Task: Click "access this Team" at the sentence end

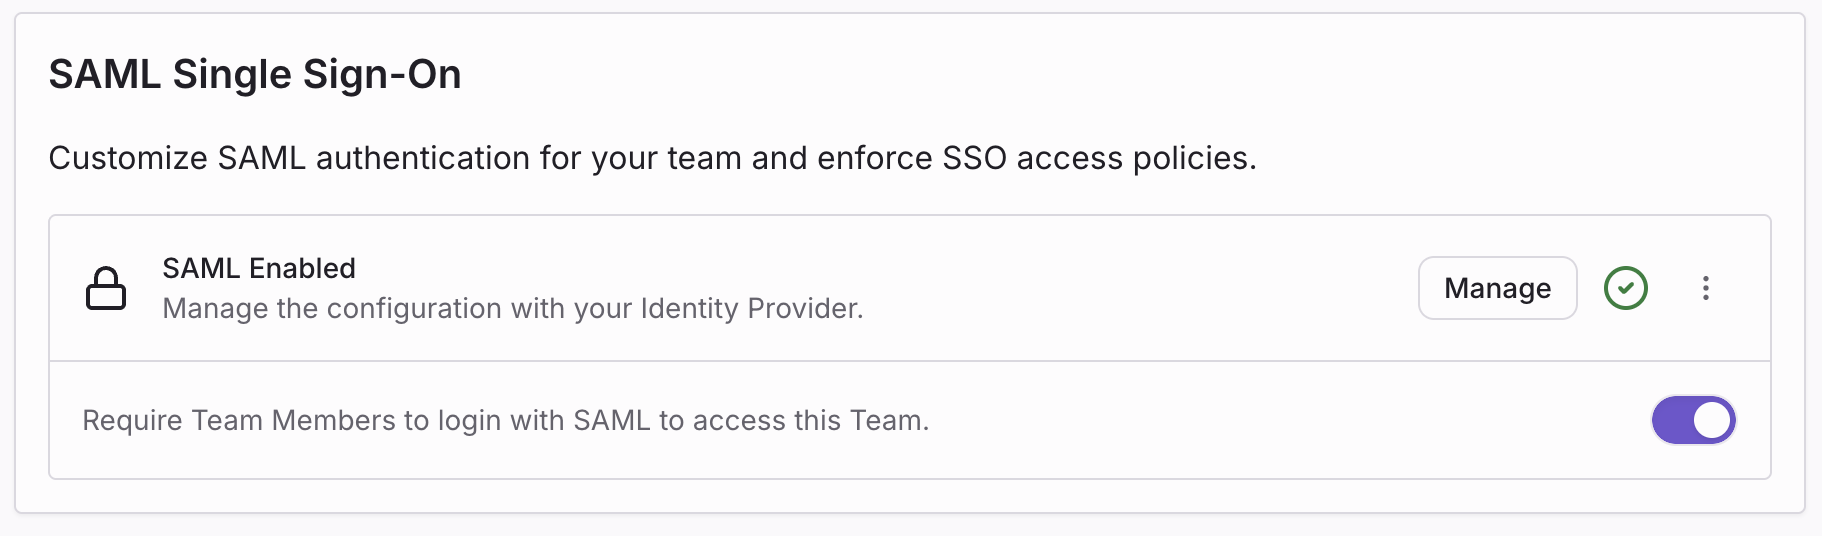Action: [x=810, y=420]
